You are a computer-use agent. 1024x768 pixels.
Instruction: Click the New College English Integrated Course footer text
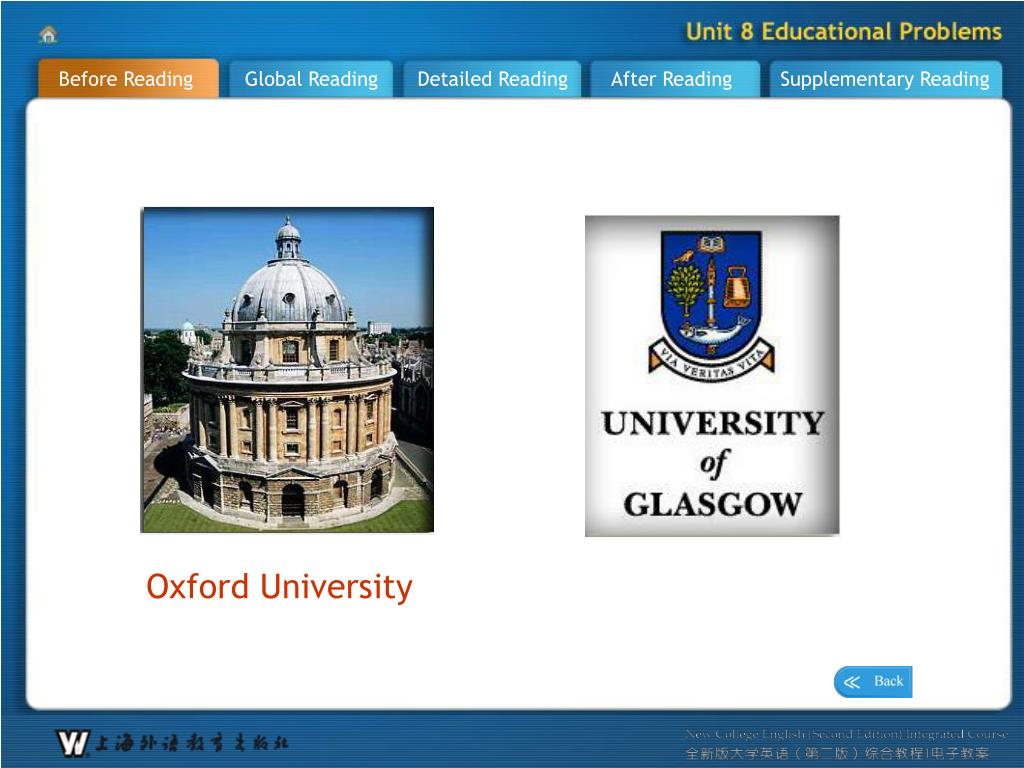[846, 734]
